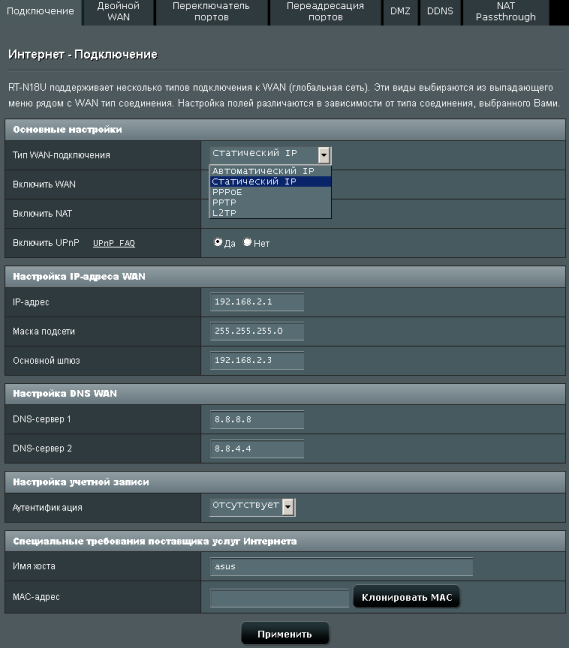Open the Двойной WAN tab
Image resolution: width=569 pixels, height=648 pixels.
coord(119,12)
